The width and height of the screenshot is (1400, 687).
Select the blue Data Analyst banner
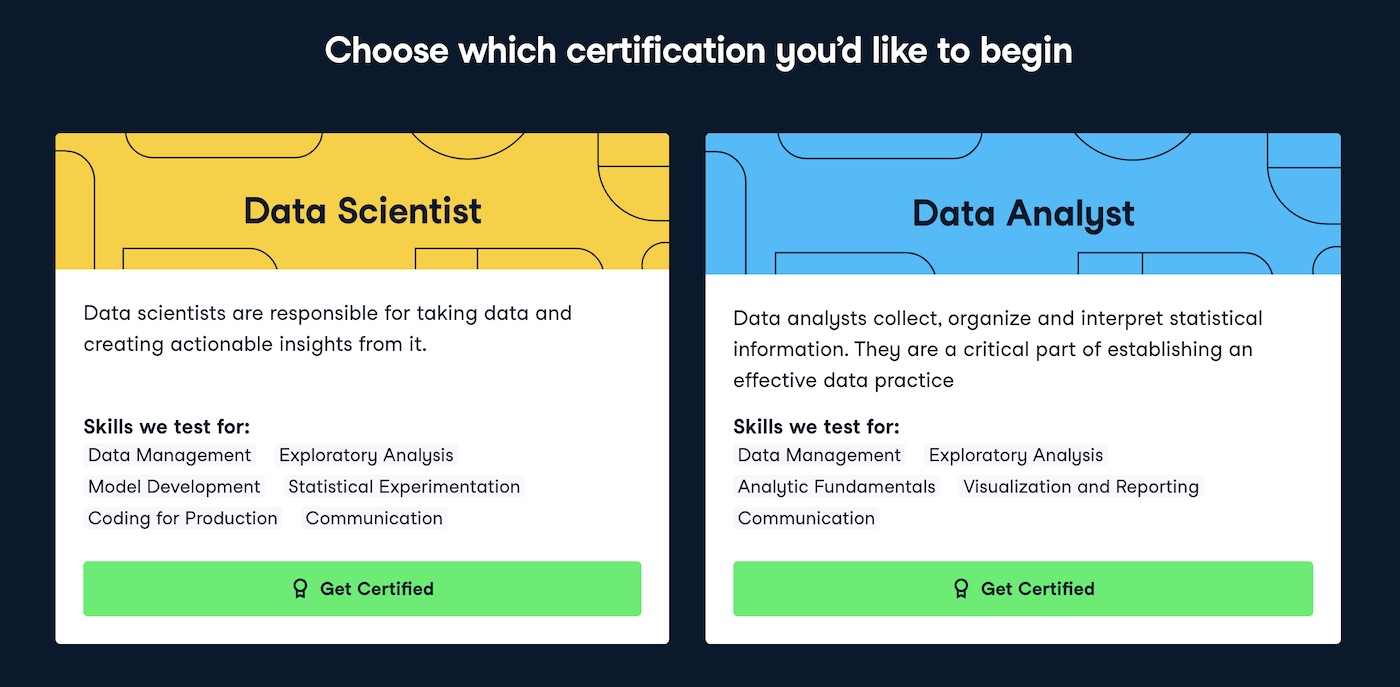(1023, 204)
